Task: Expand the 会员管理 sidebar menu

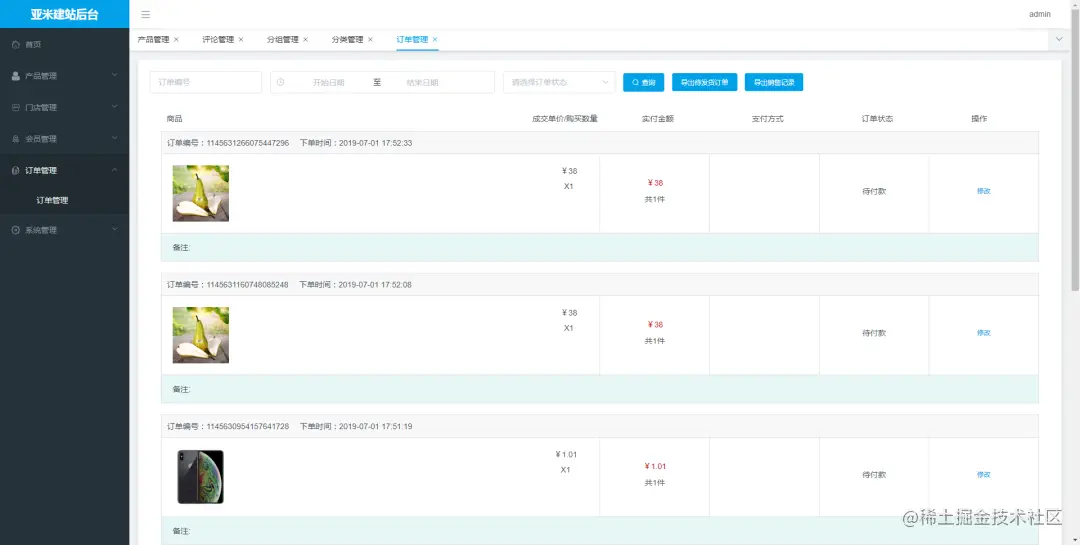Action: click(115, 138)
